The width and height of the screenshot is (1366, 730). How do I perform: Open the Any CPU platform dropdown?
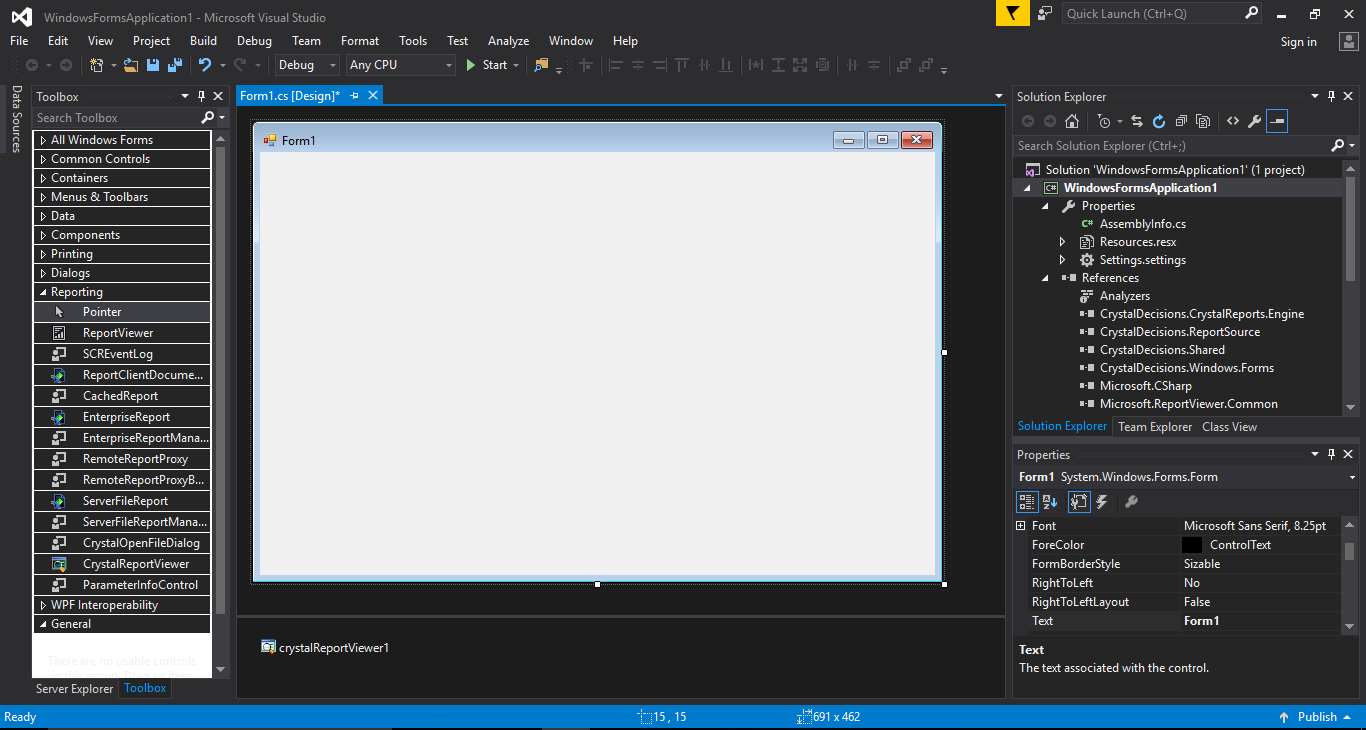coord(401,65)
